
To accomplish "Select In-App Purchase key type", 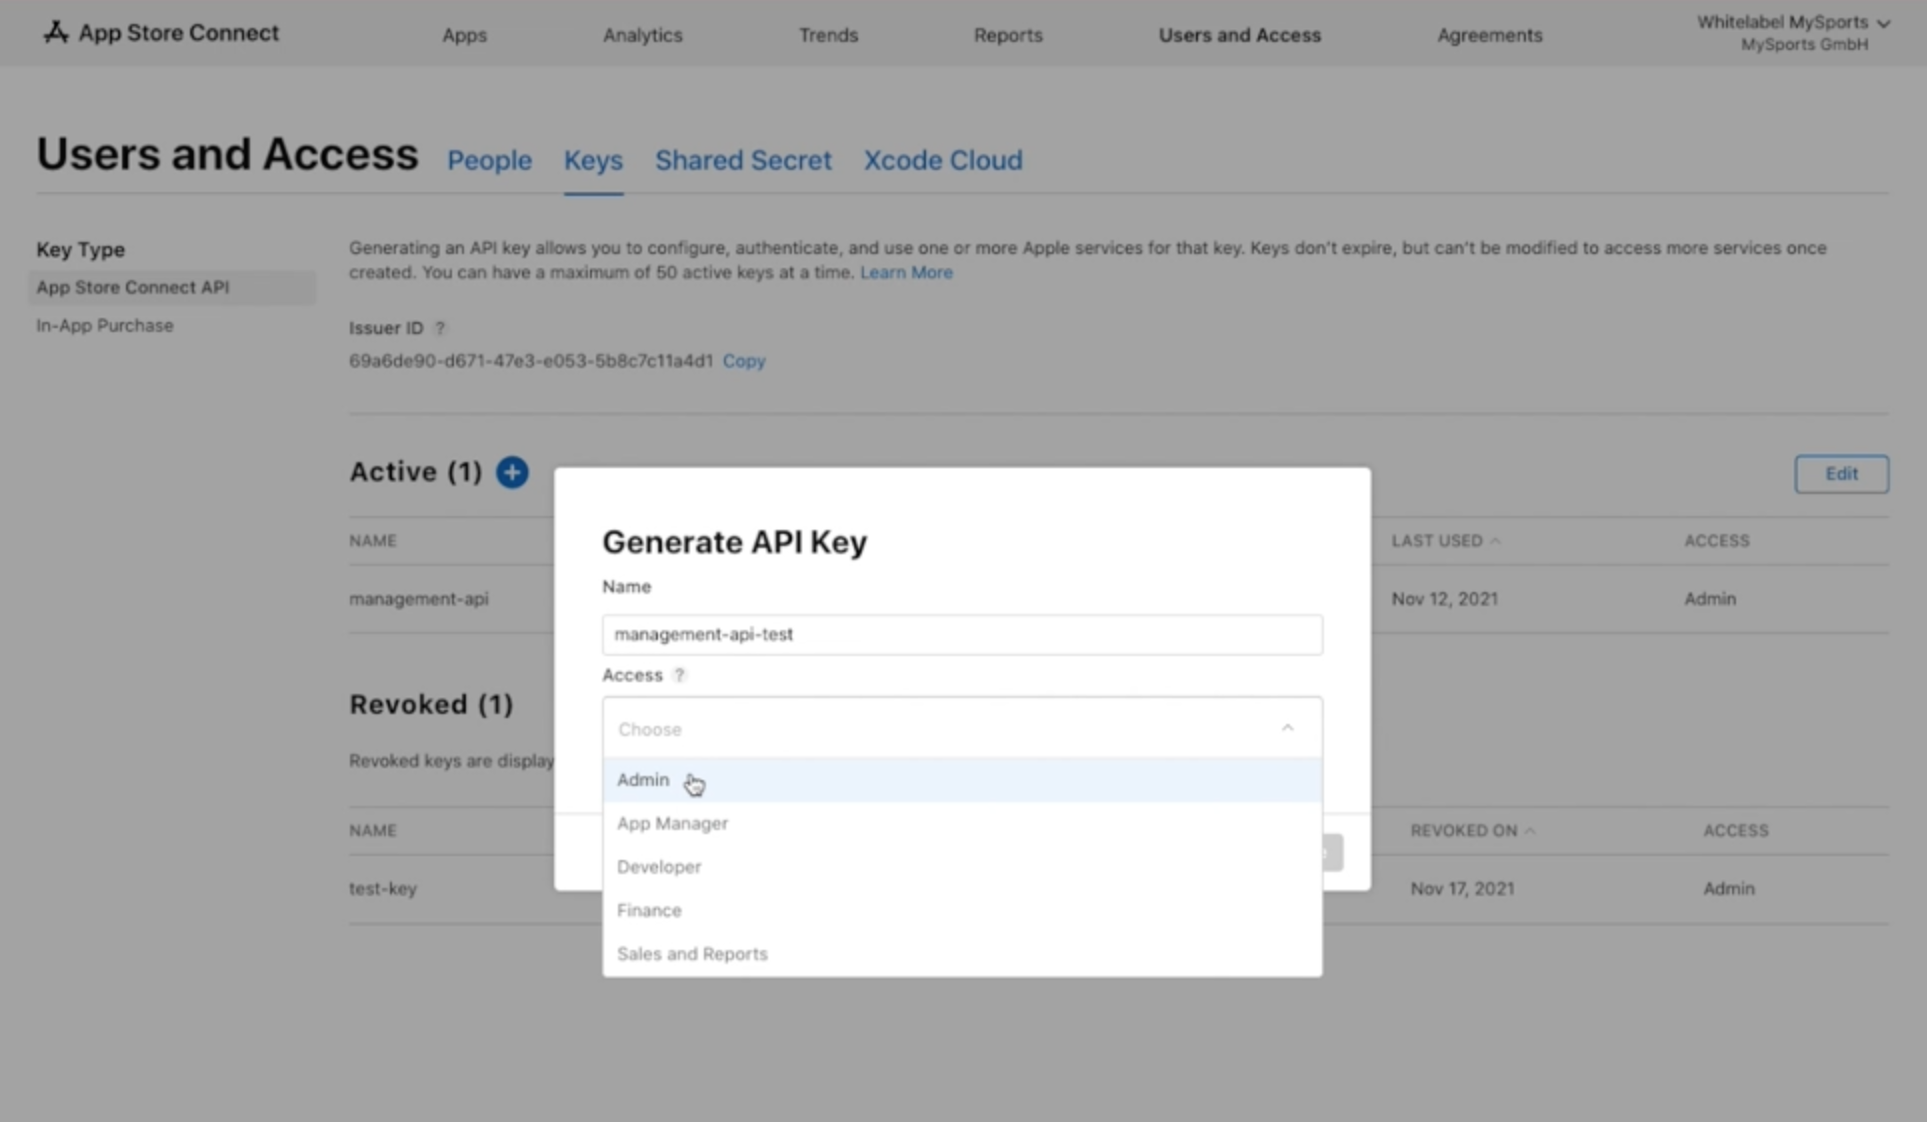I will coord(105,326).
